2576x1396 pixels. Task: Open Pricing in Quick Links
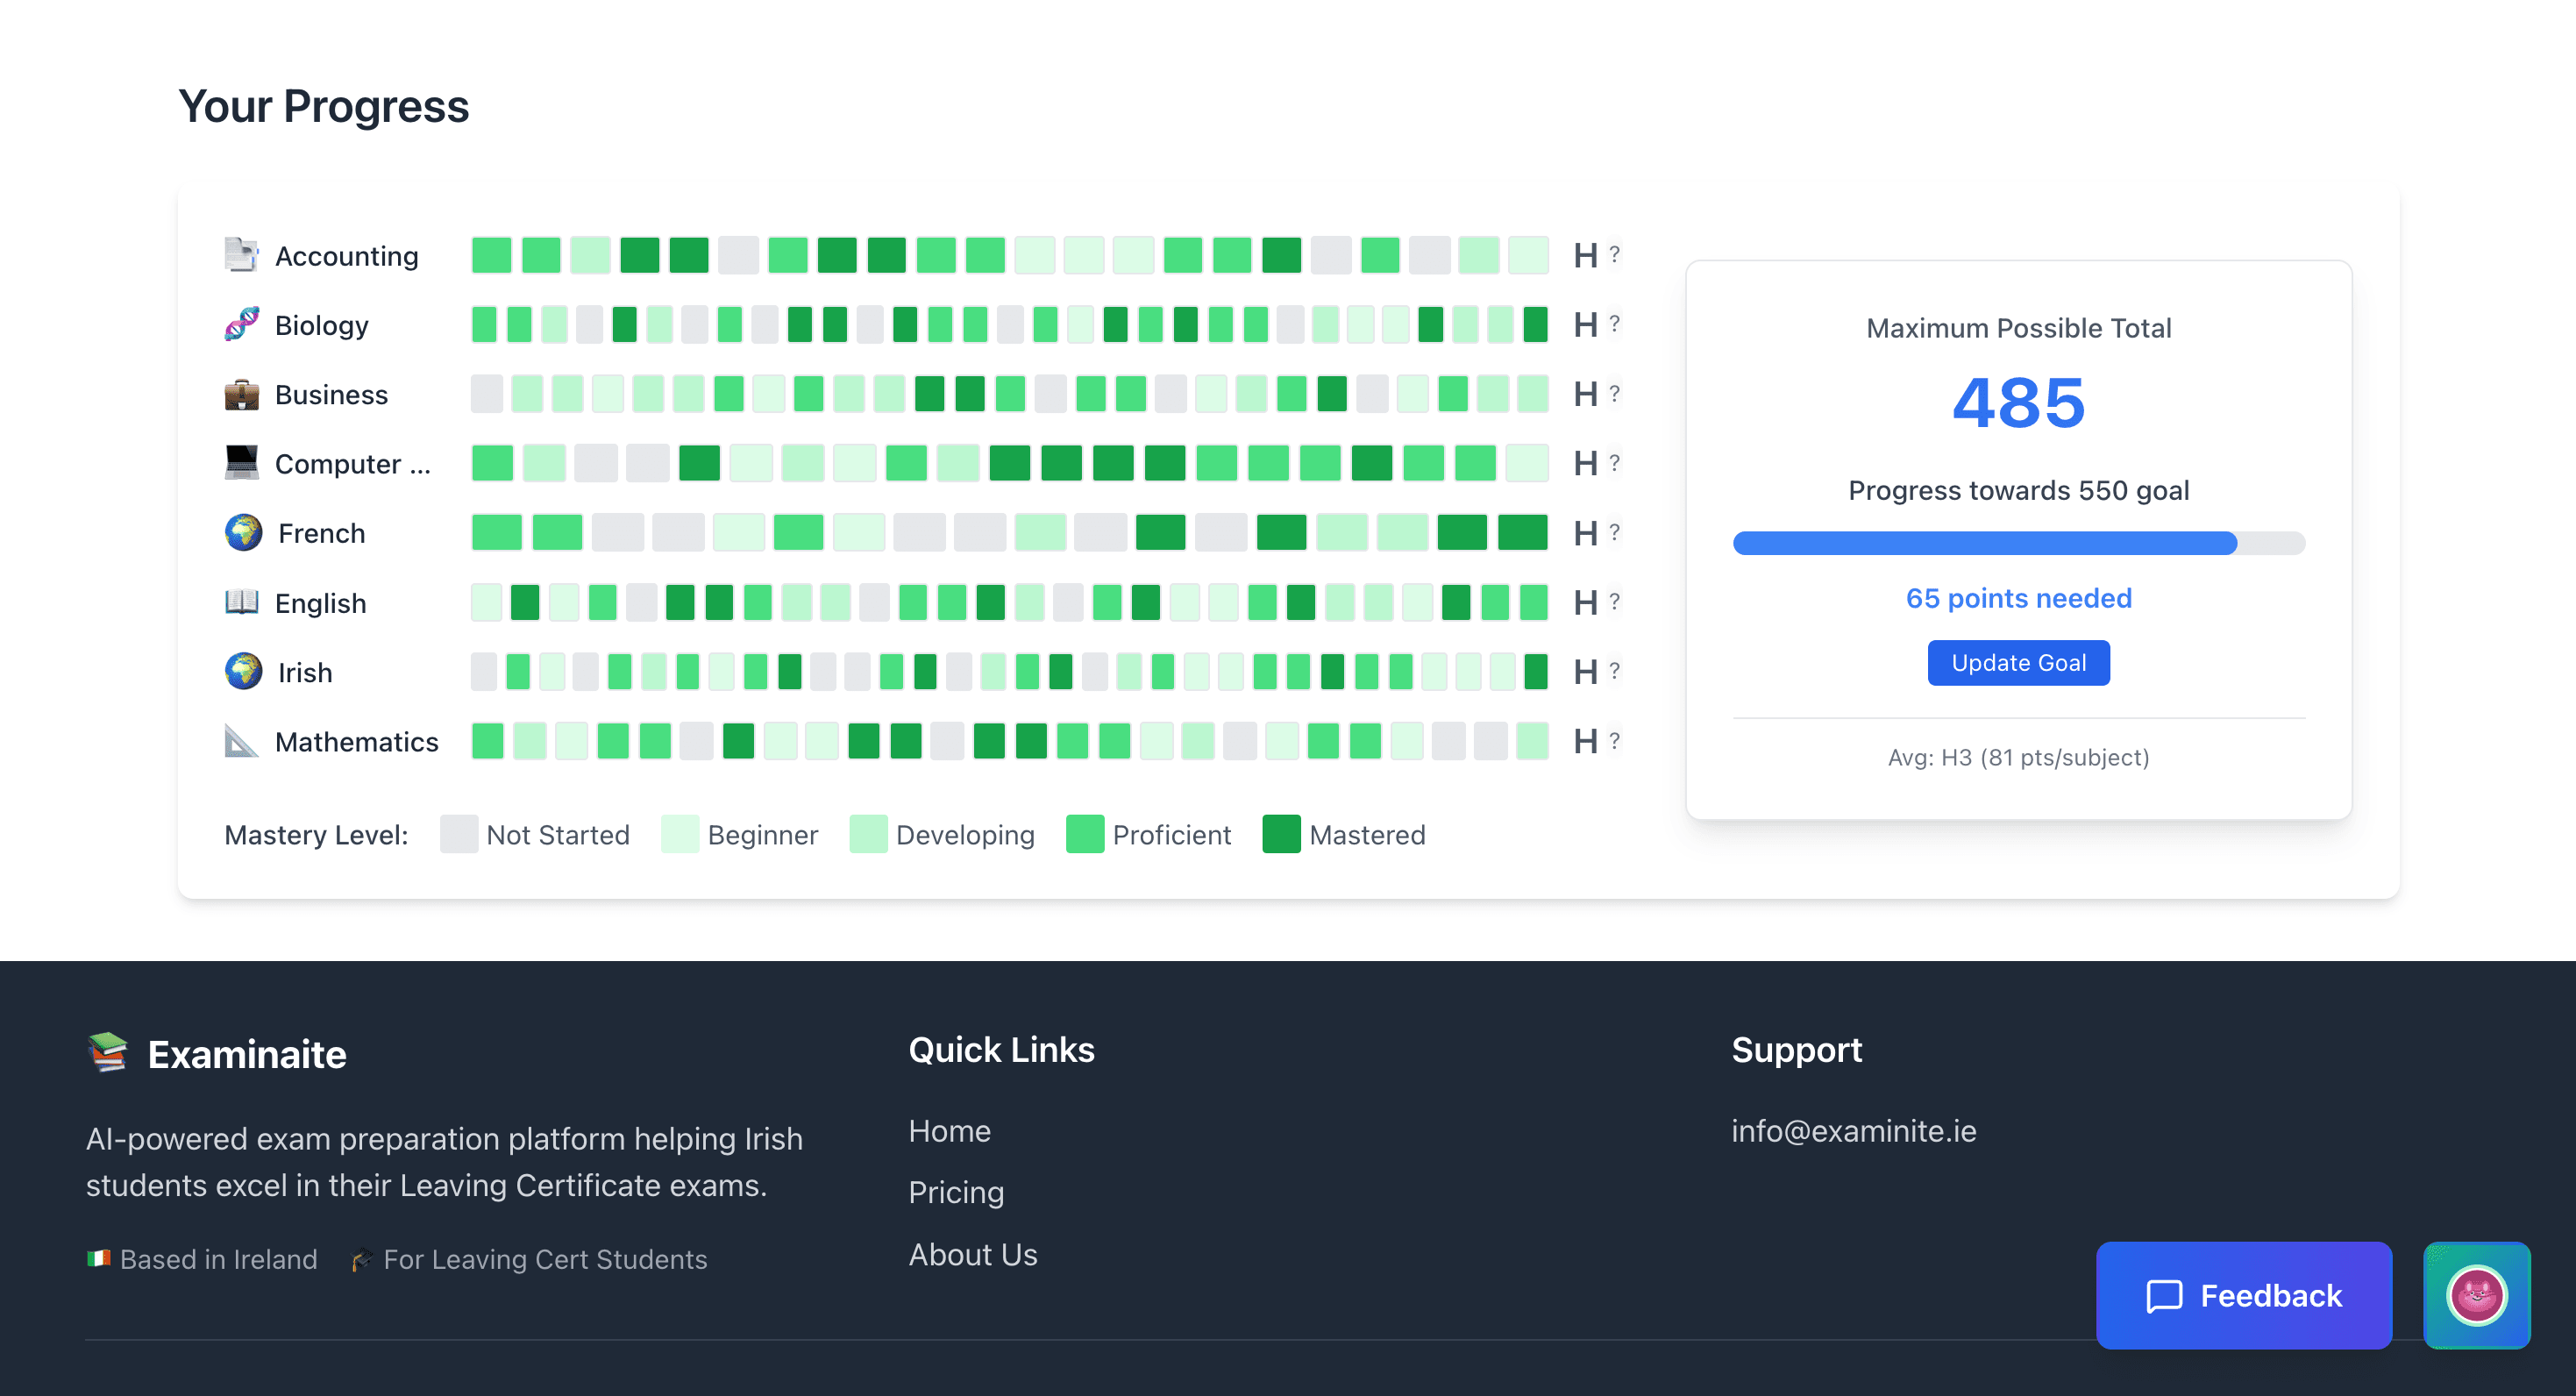tap(956, 1192)
